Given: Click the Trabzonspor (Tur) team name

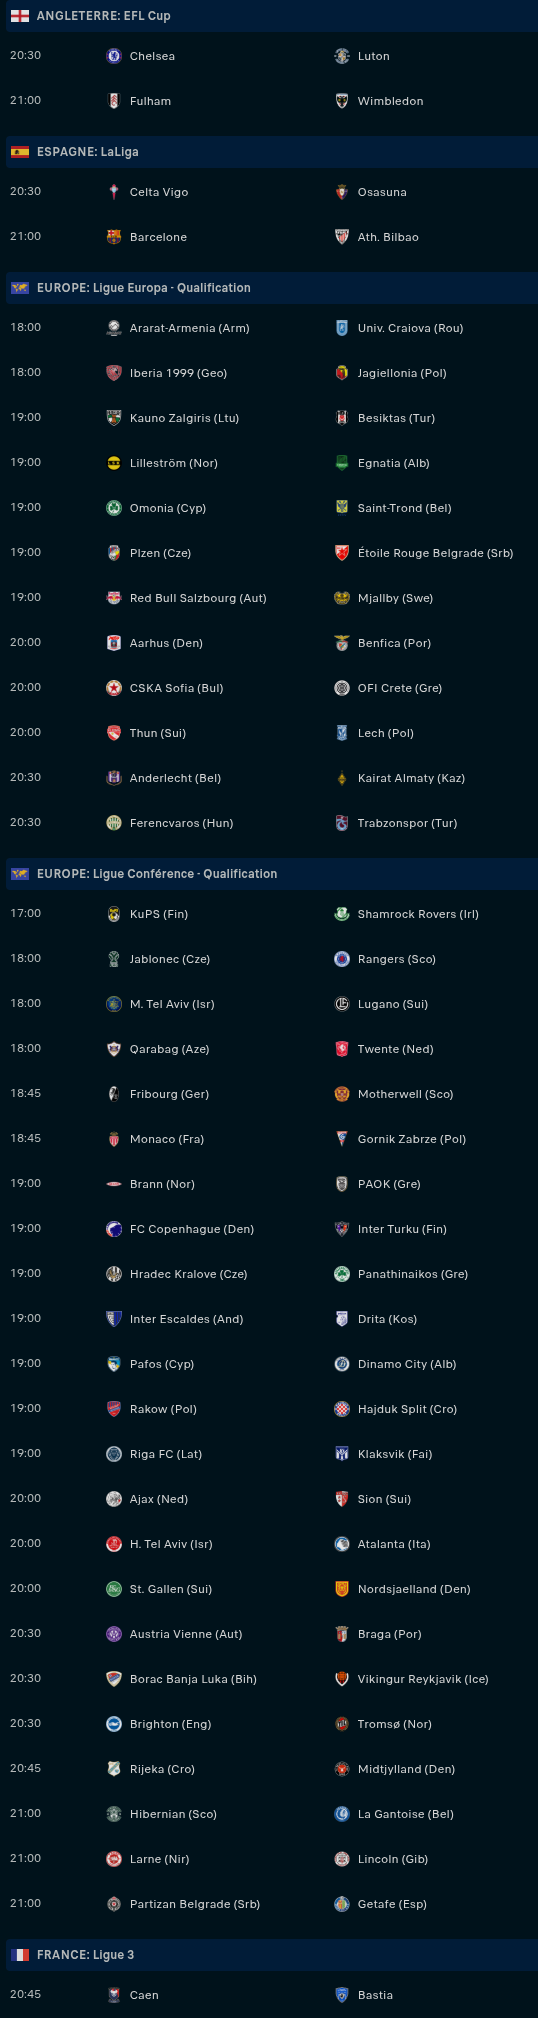Looking at the screenshot, I should click(407, 823).
